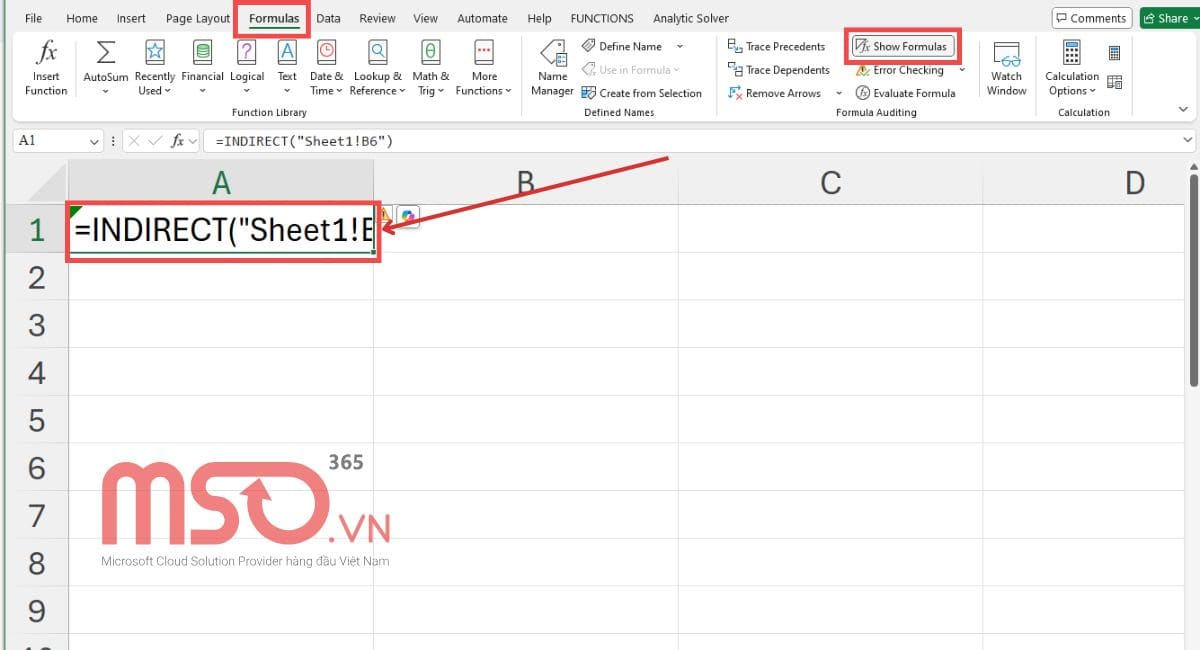The image size is (1200, 650).
Task: Open the FUNCTIONS tab
Action: click(x=602, y=18)
